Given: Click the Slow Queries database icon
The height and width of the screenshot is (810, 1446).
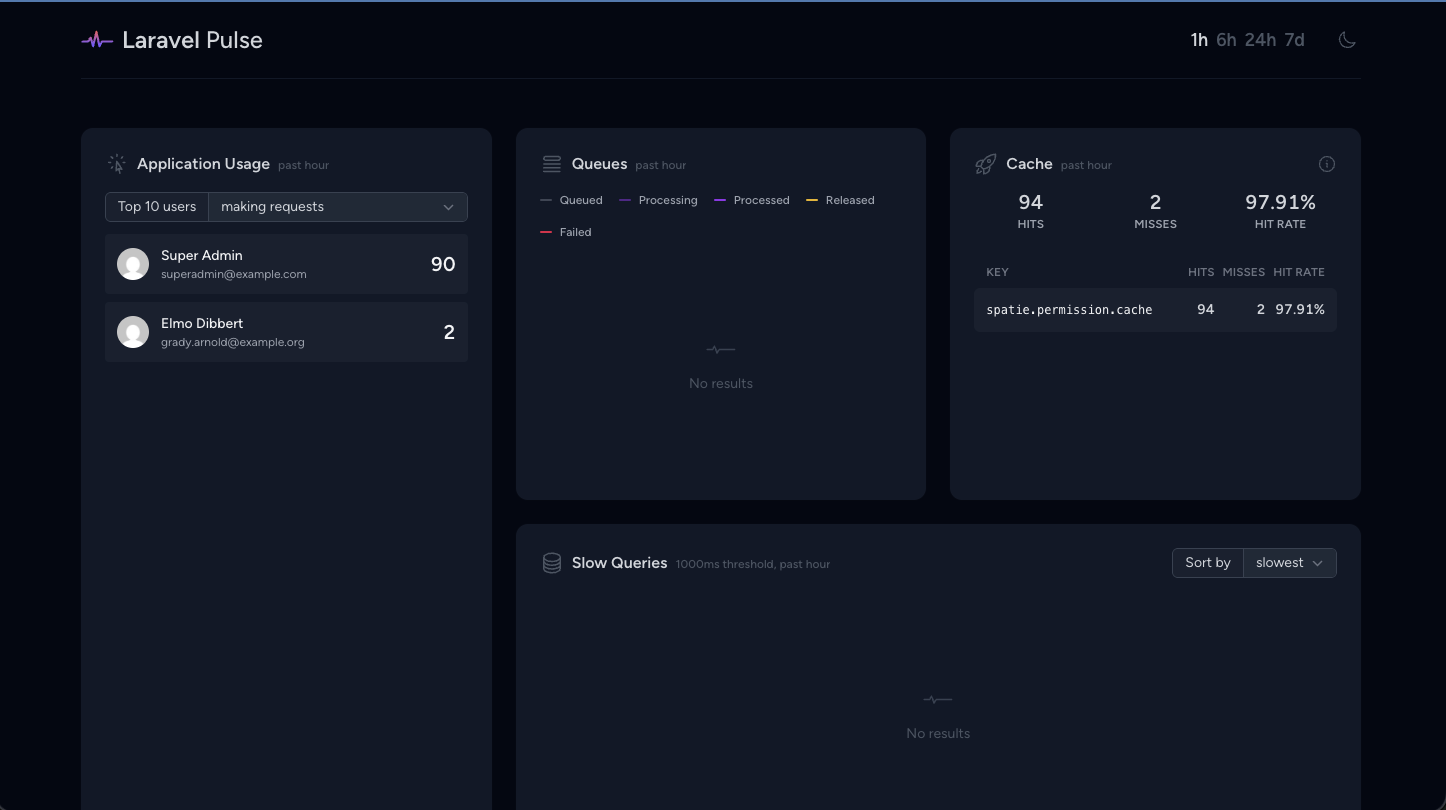Looking at the screenshot, I should click(551, 563).
